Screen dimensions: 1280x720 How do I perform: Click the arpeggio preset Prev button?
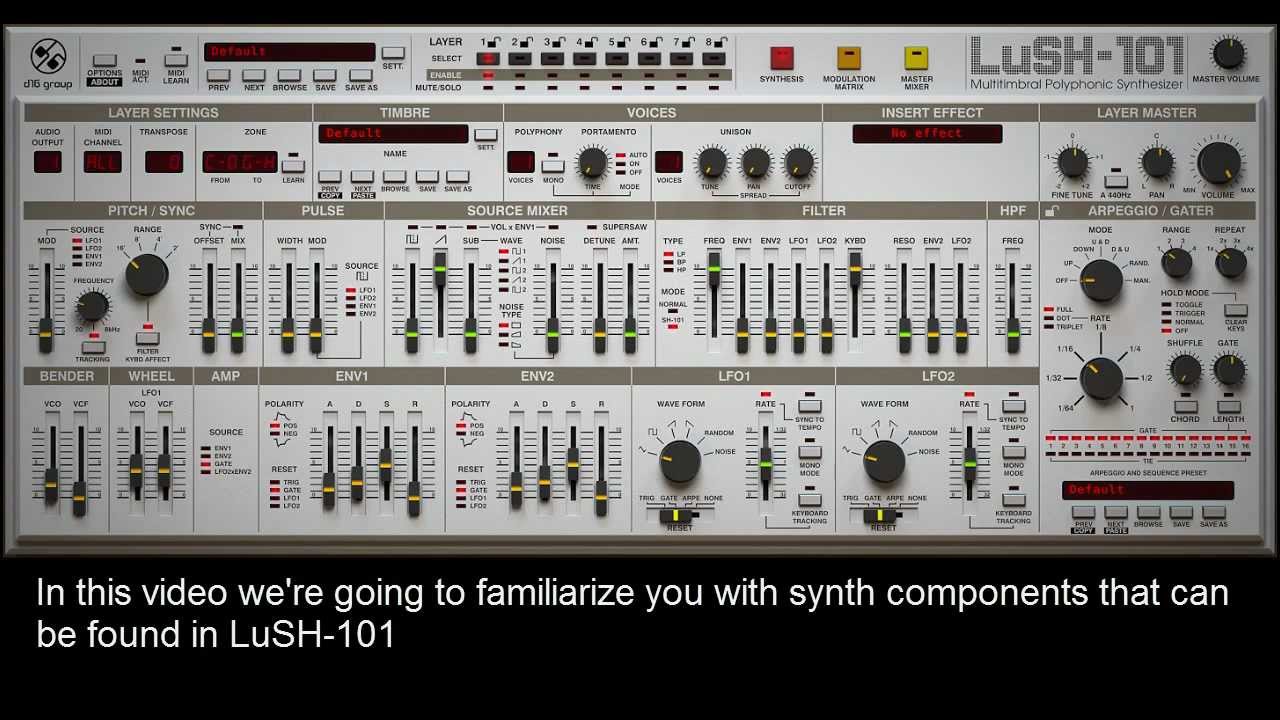1084,512
